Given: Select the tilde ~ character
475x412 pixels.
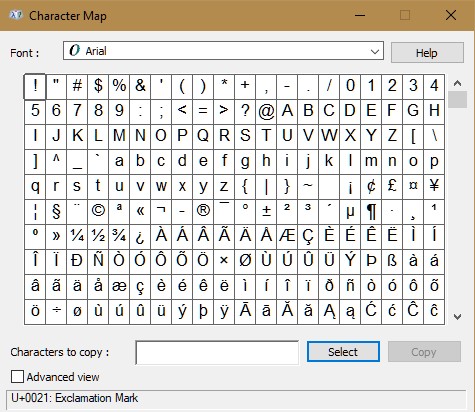Looking at the screenshot, I should point(308,187).
